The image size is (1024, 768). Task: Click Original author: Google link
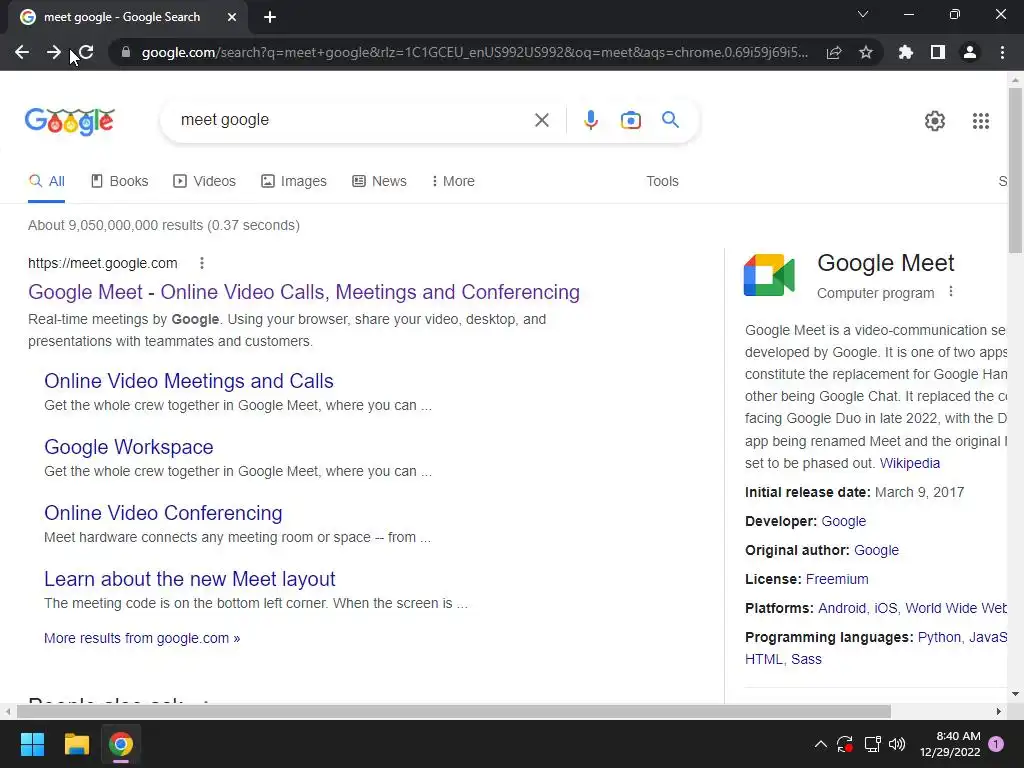click(x=876, y=550)
